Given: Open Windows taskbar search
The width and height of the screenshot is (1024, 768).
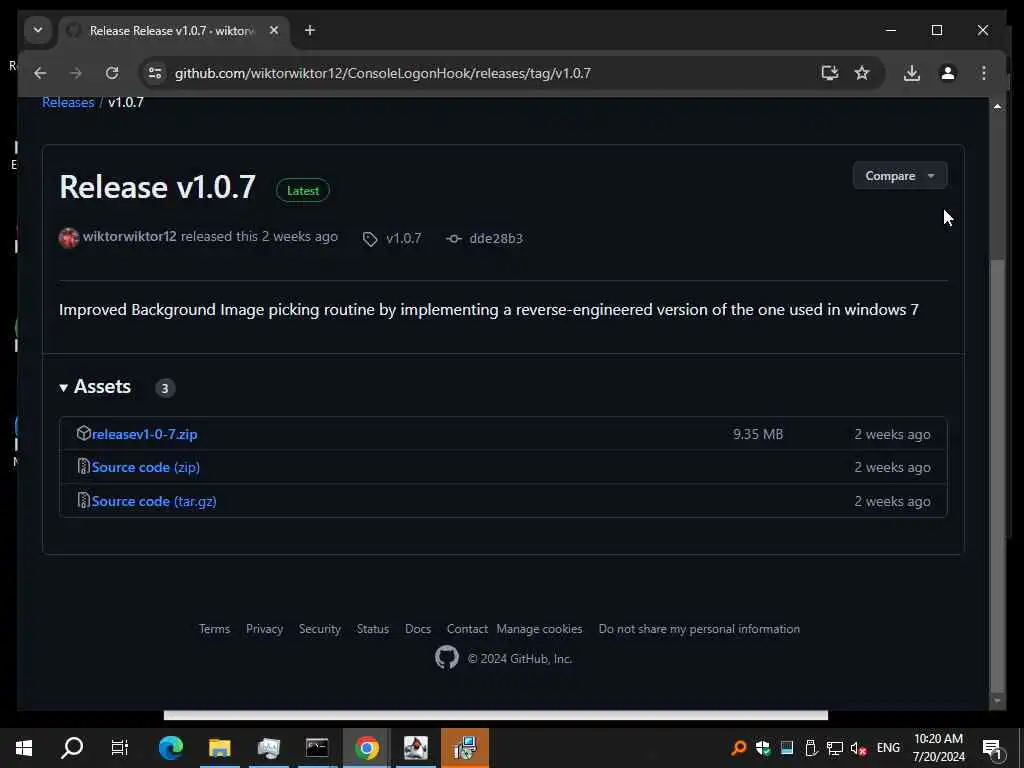Looking at the screenshot, I should (72, 748).
